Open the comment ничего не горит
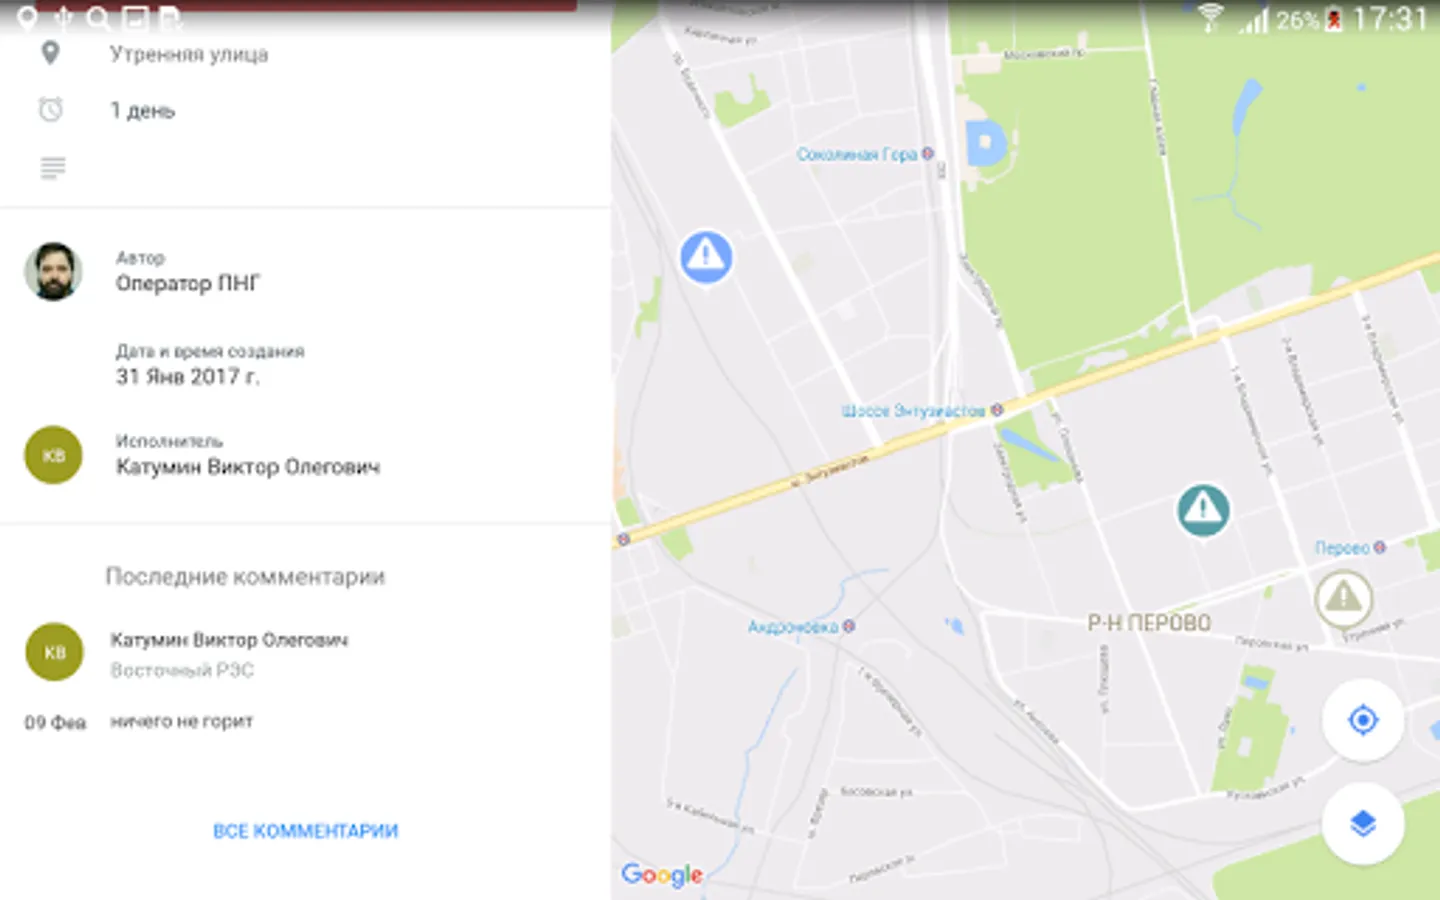The width and height of the screenshot is (1440, 900). click(182, 721)
